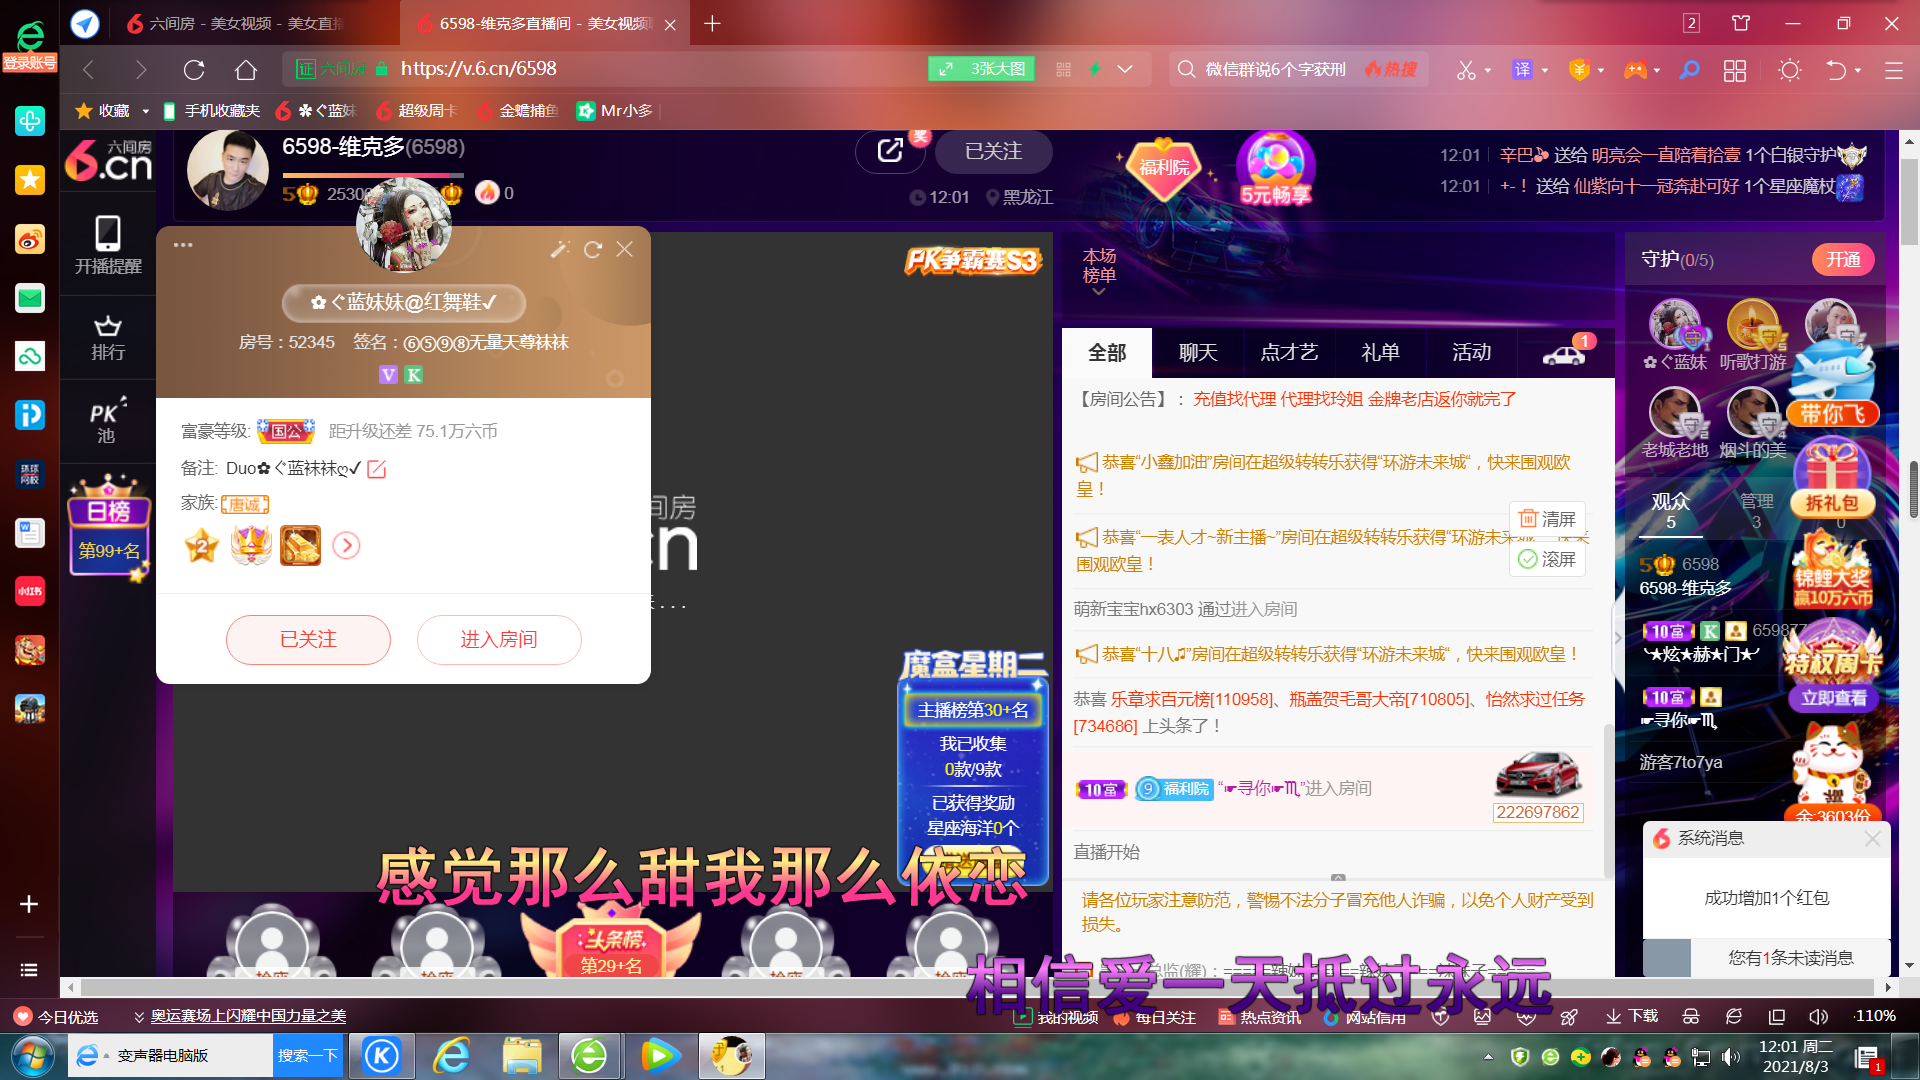Click the 已关注 button in popup
Screen dimensions: 1920x1080
tap(308, 640)
